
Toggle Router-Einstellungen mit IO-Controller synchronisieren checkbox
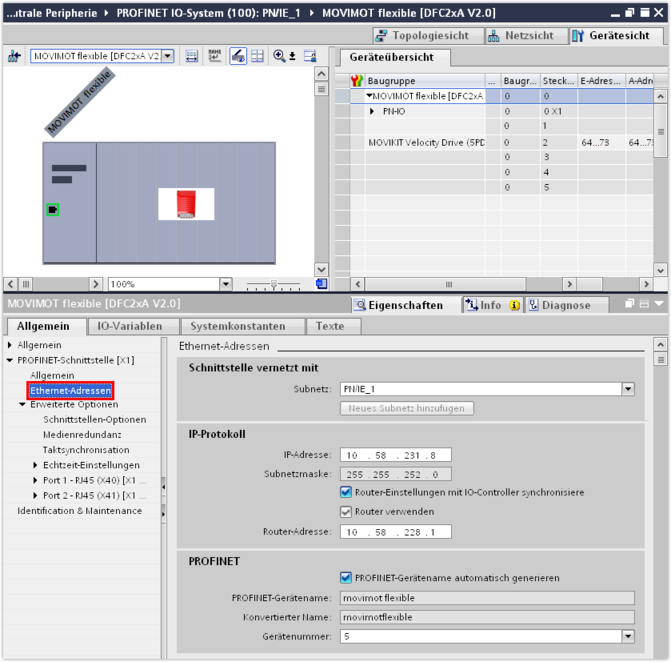click(346, 492)
